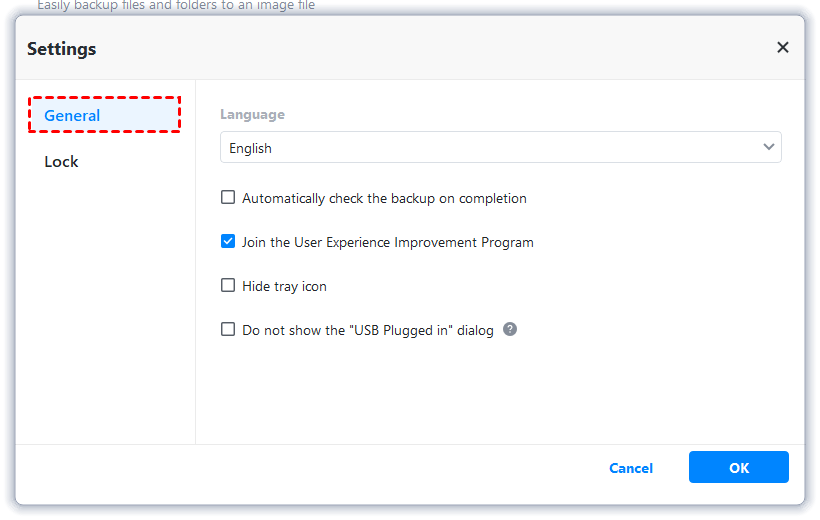This screenshot has height=520, width=820.
Task: Uncheck User Experience Improvement Program checkbox
Action: [x=228, y=242]
